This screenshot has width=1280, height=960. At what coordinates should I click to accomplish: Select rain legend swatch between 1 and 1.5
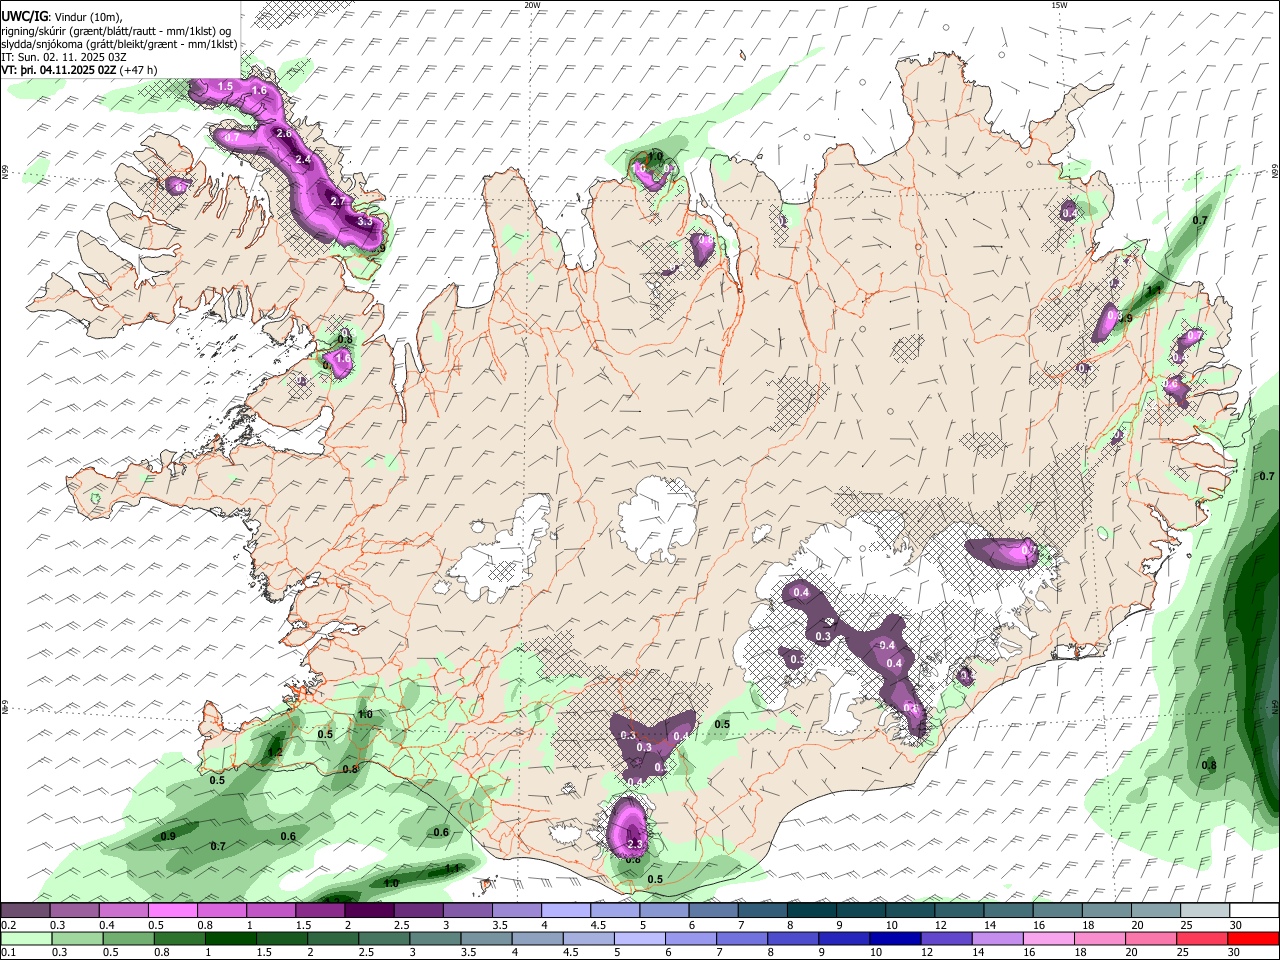(x=231, y=938)
